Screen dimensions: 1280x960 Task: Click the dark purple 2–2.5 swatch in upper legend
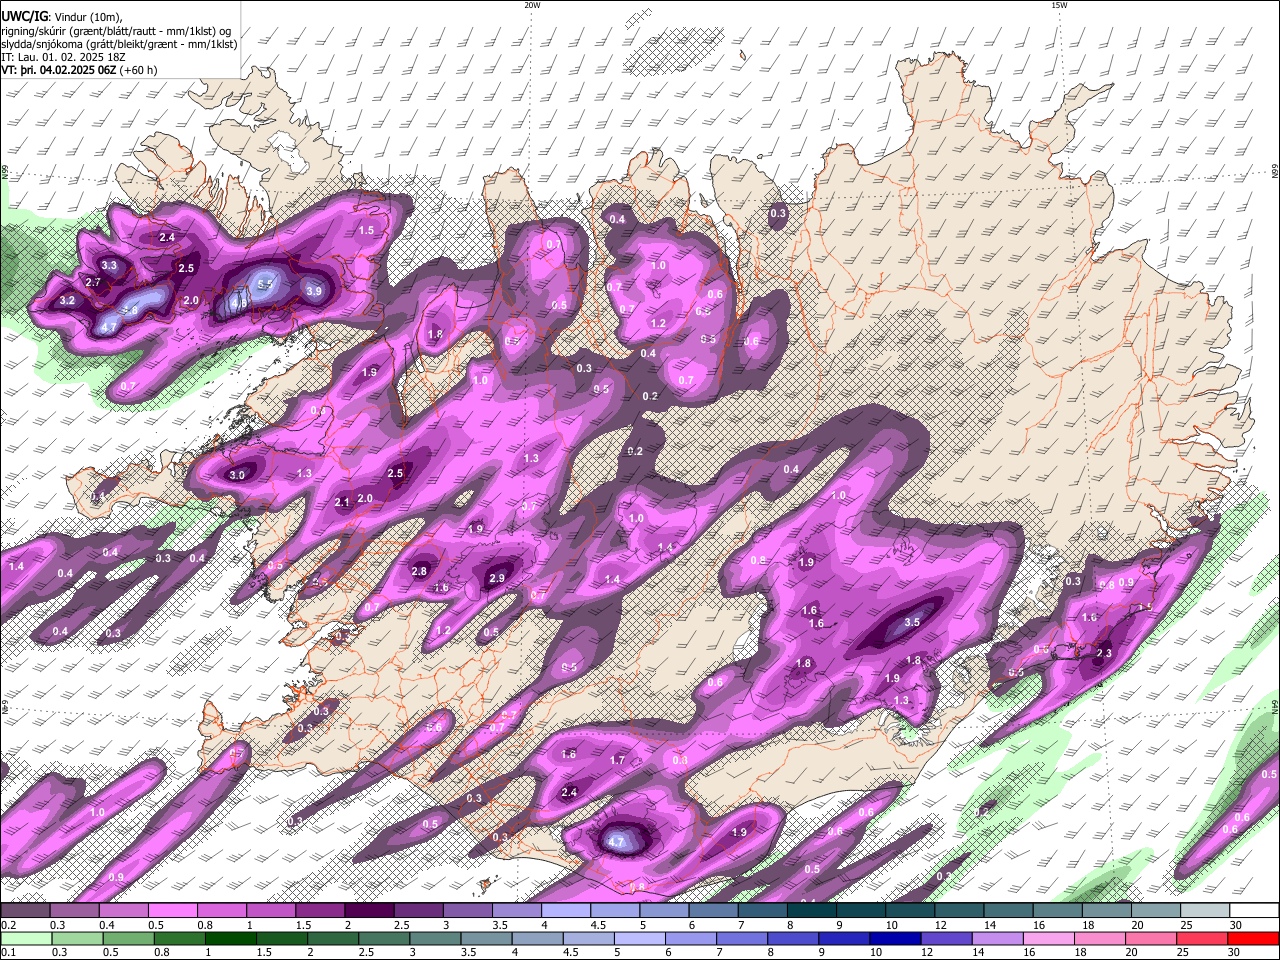pos(369,911)
